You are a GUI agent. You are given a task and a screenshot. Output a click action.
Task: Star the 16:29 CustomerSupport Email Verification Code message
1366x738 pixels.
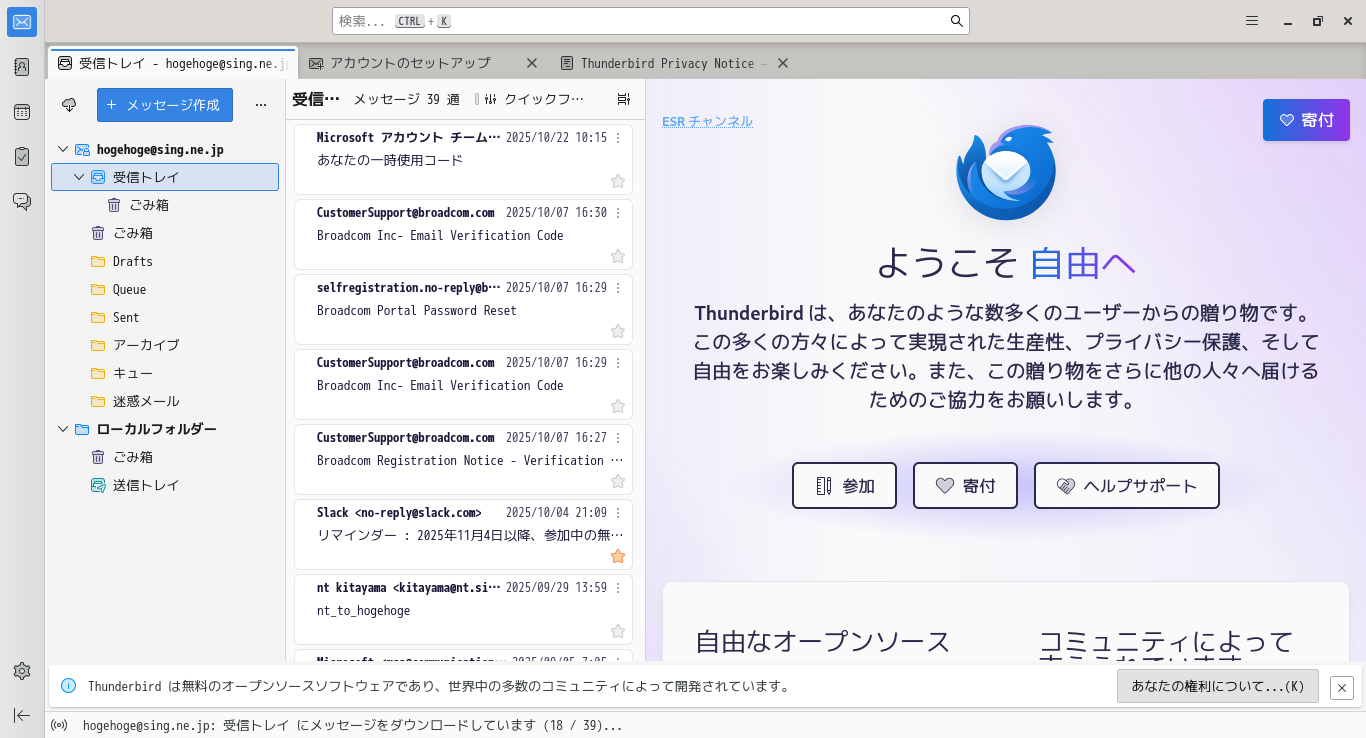click(618, 406)
